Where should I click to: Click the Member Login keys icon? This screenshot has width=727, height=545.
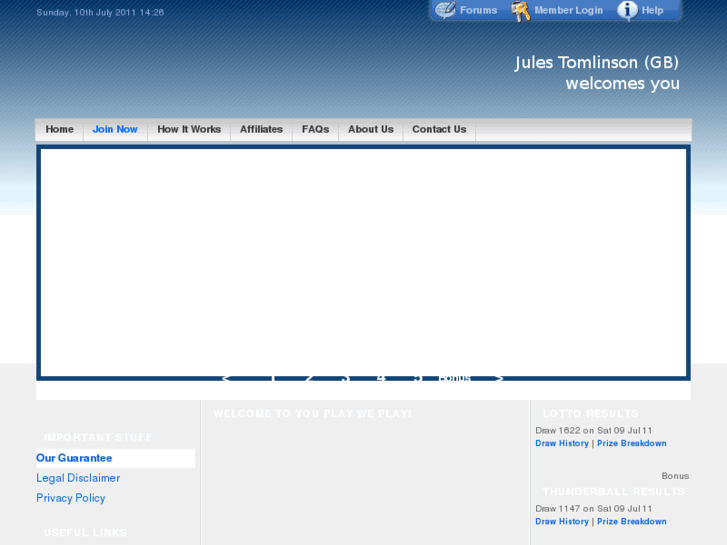(x=520, y=11)
